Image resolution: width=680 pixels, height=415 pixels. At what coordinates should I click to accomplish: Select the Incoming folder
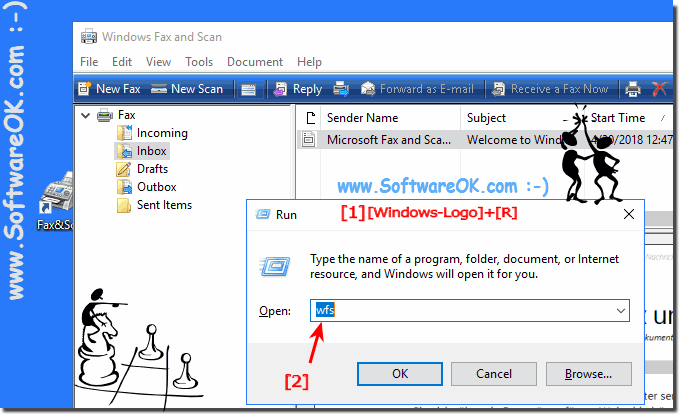(162, 133)
